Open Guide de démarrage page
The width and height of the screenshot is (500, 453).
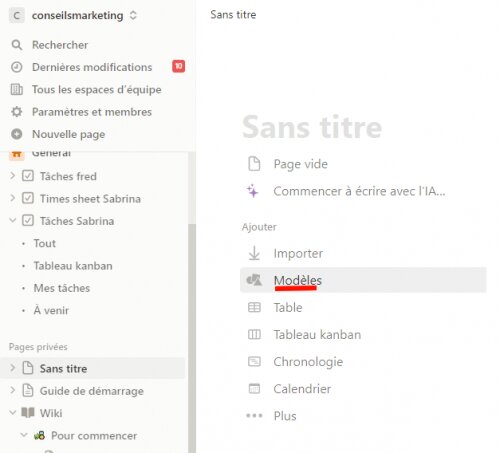pyautogui.click(x=92, y=391)
